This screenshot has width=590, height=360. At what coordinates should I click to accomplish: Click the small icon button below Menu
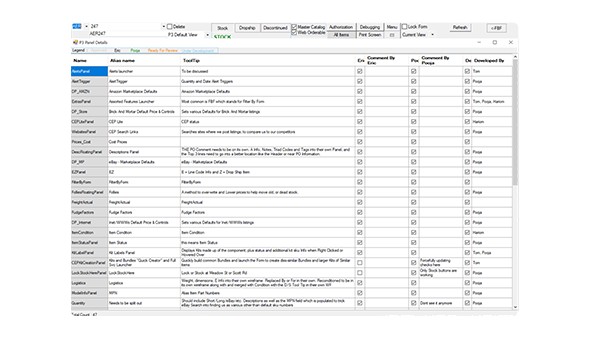[x=392, y=35]
